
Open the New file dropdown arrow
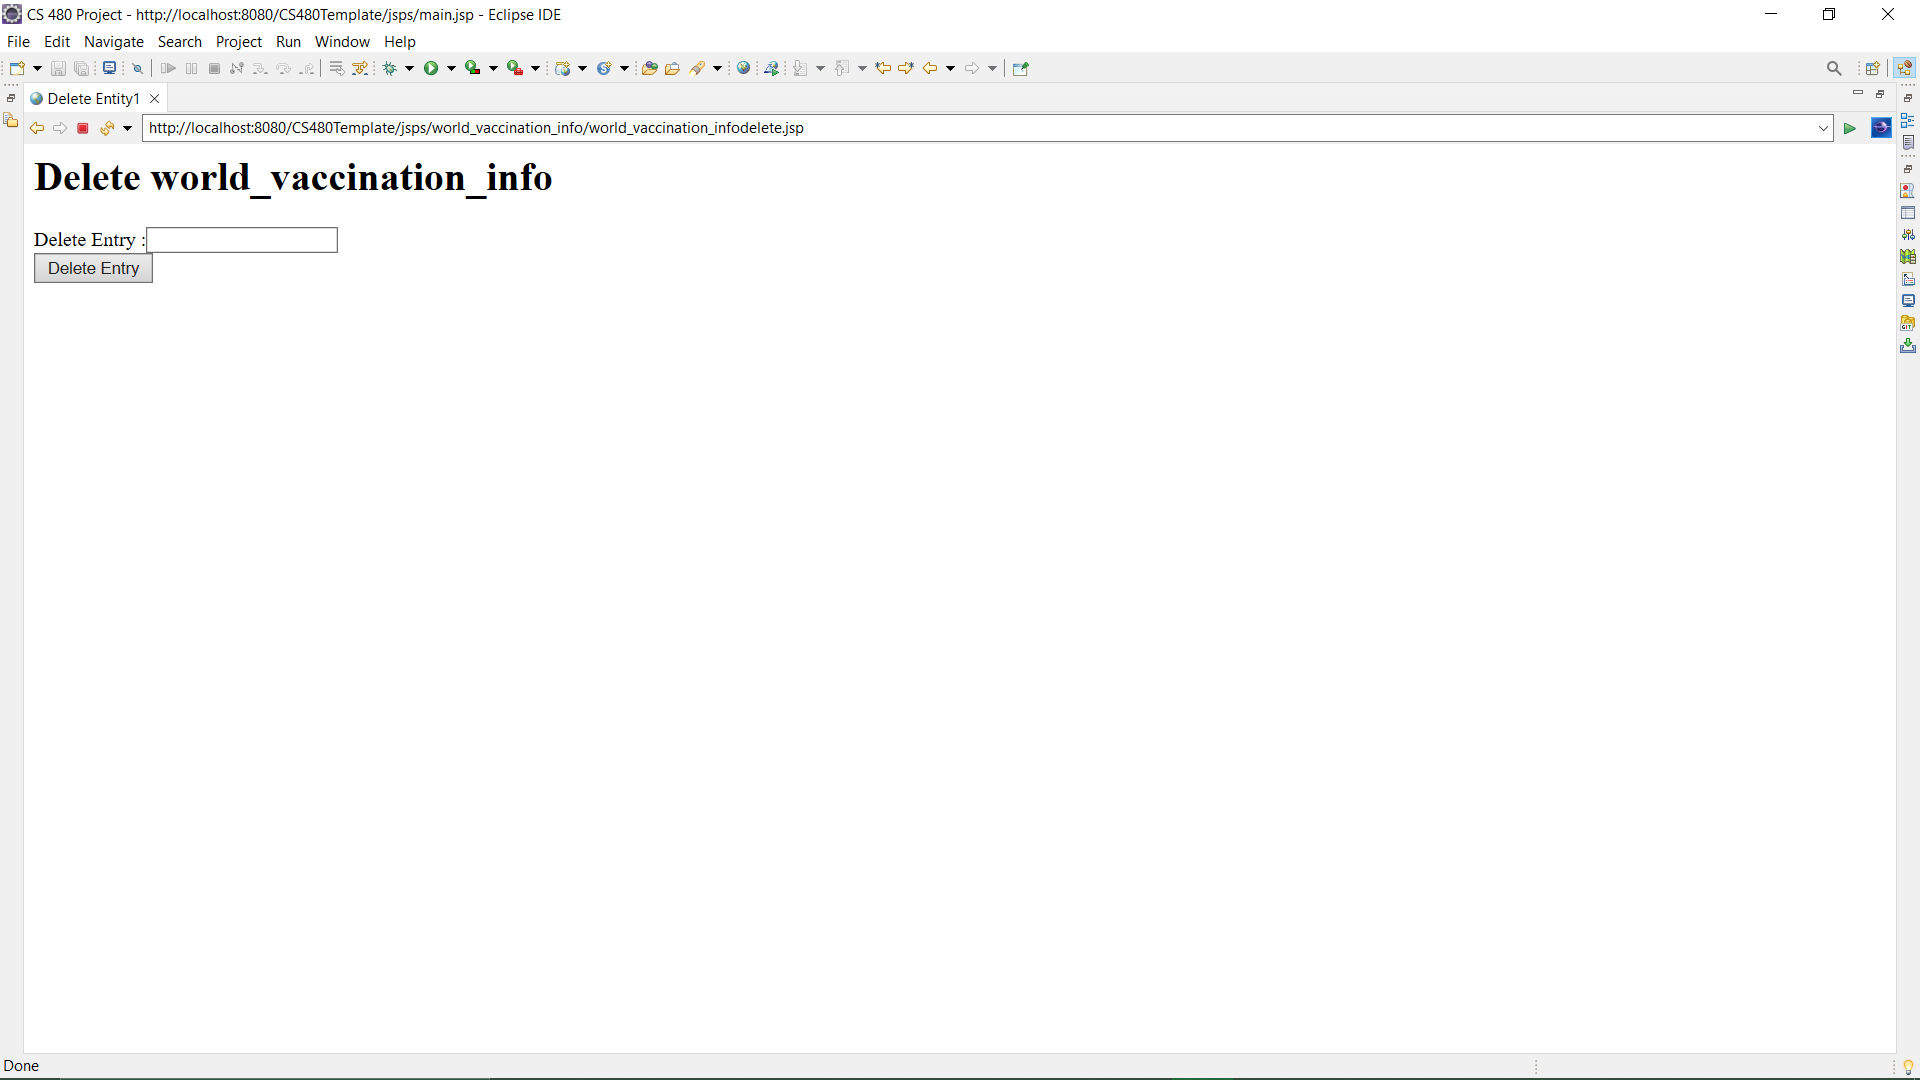(x=38, y=68)
